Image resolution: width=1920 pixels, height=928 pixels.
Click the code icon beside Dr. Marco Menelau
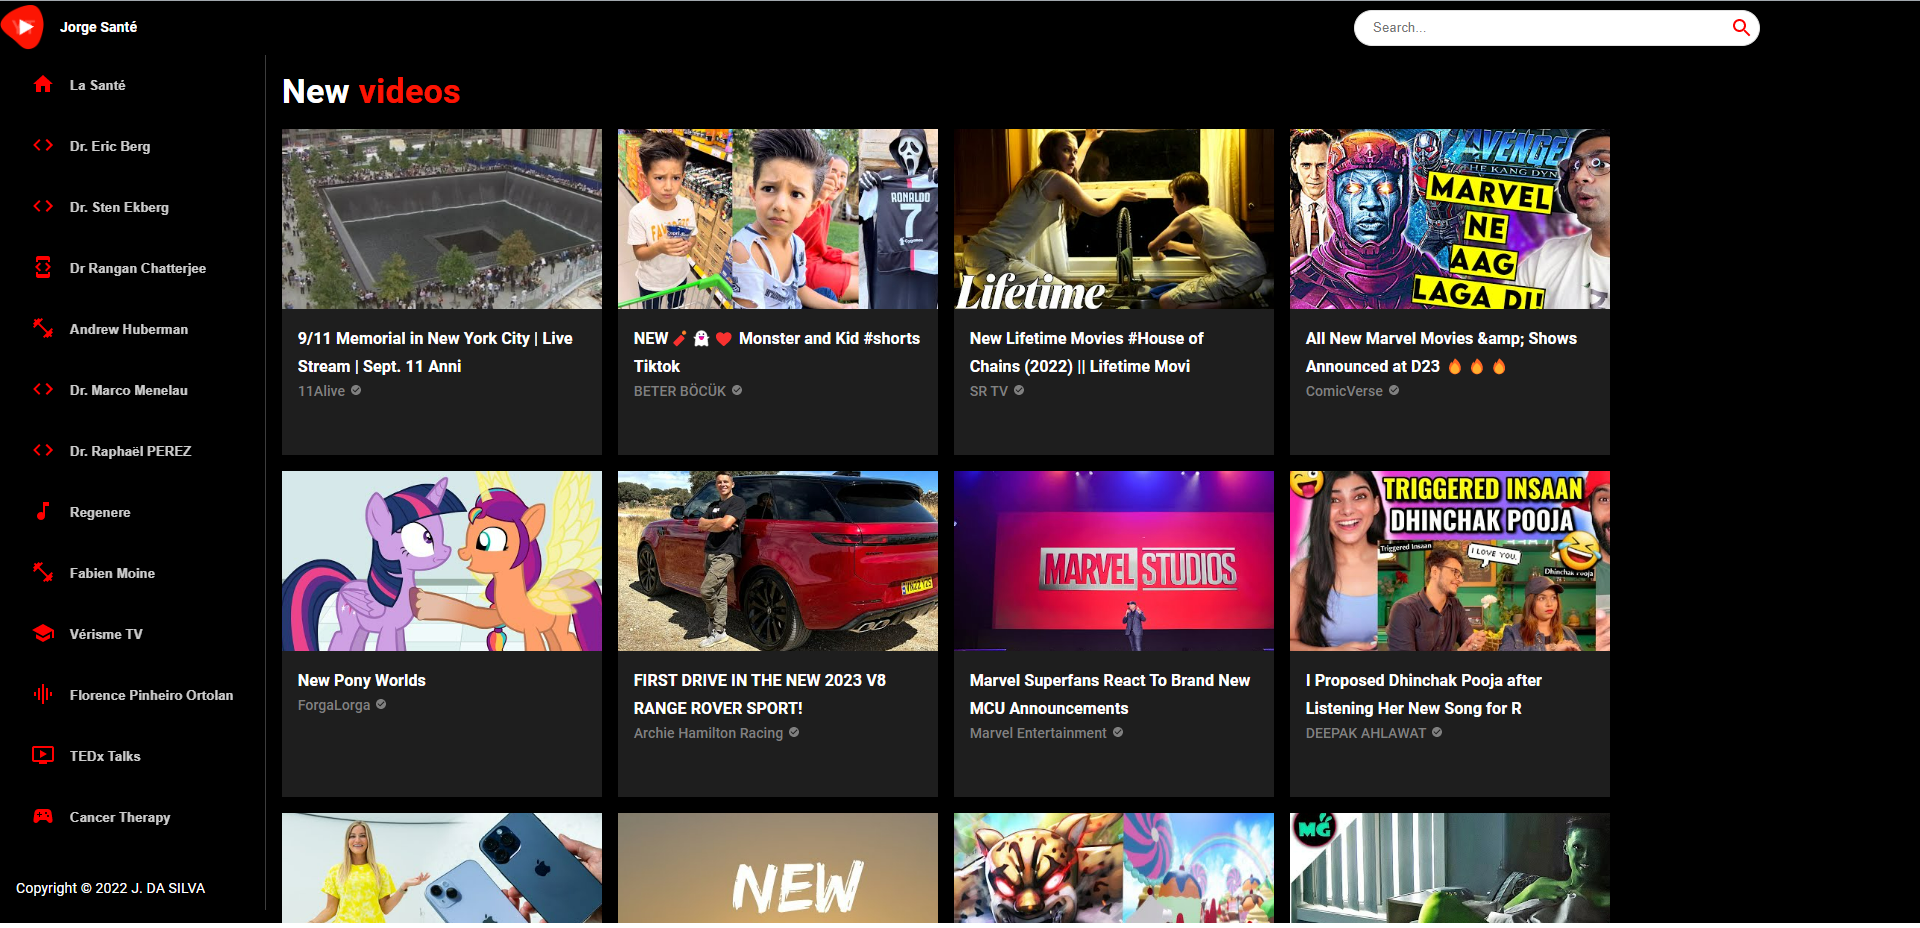coord(43,389)
